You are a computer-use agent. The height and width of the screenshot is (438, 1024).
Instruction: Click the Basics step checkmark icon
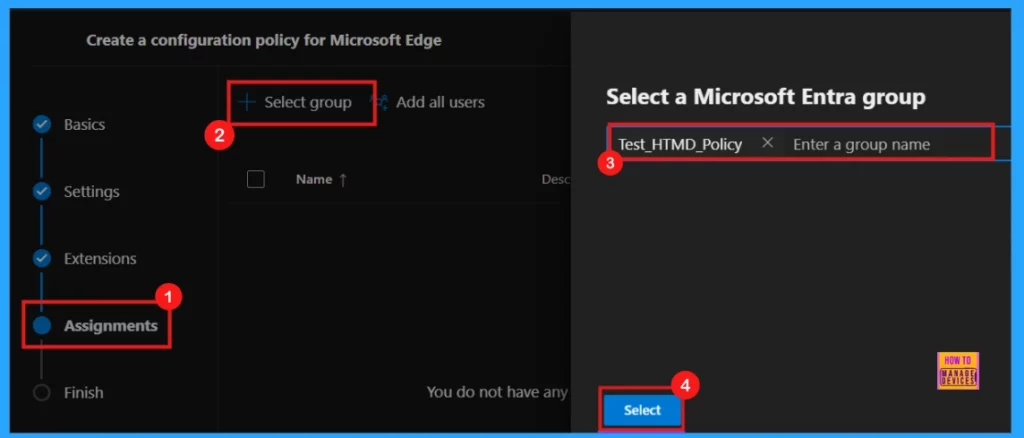coord(42,124)
